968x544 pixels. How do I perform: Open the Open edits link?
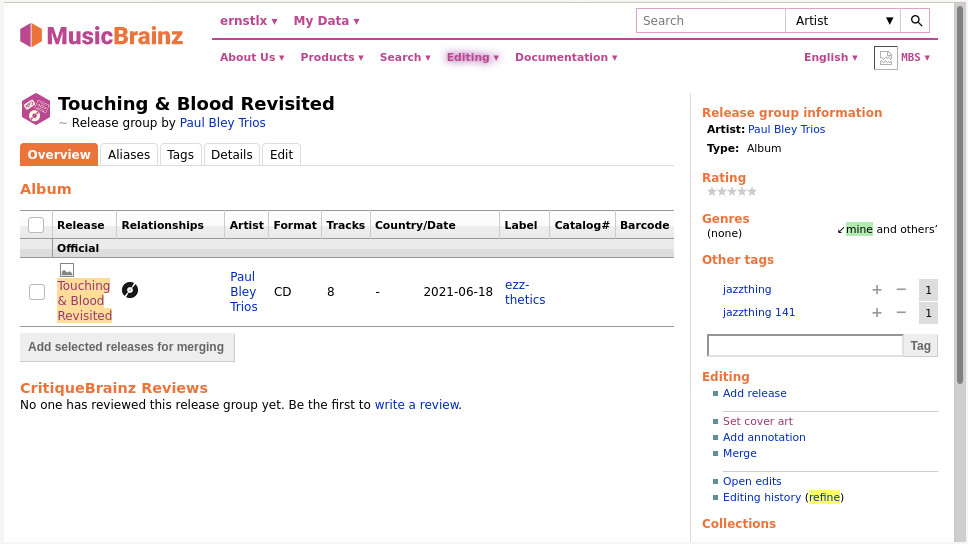point(752,481)
